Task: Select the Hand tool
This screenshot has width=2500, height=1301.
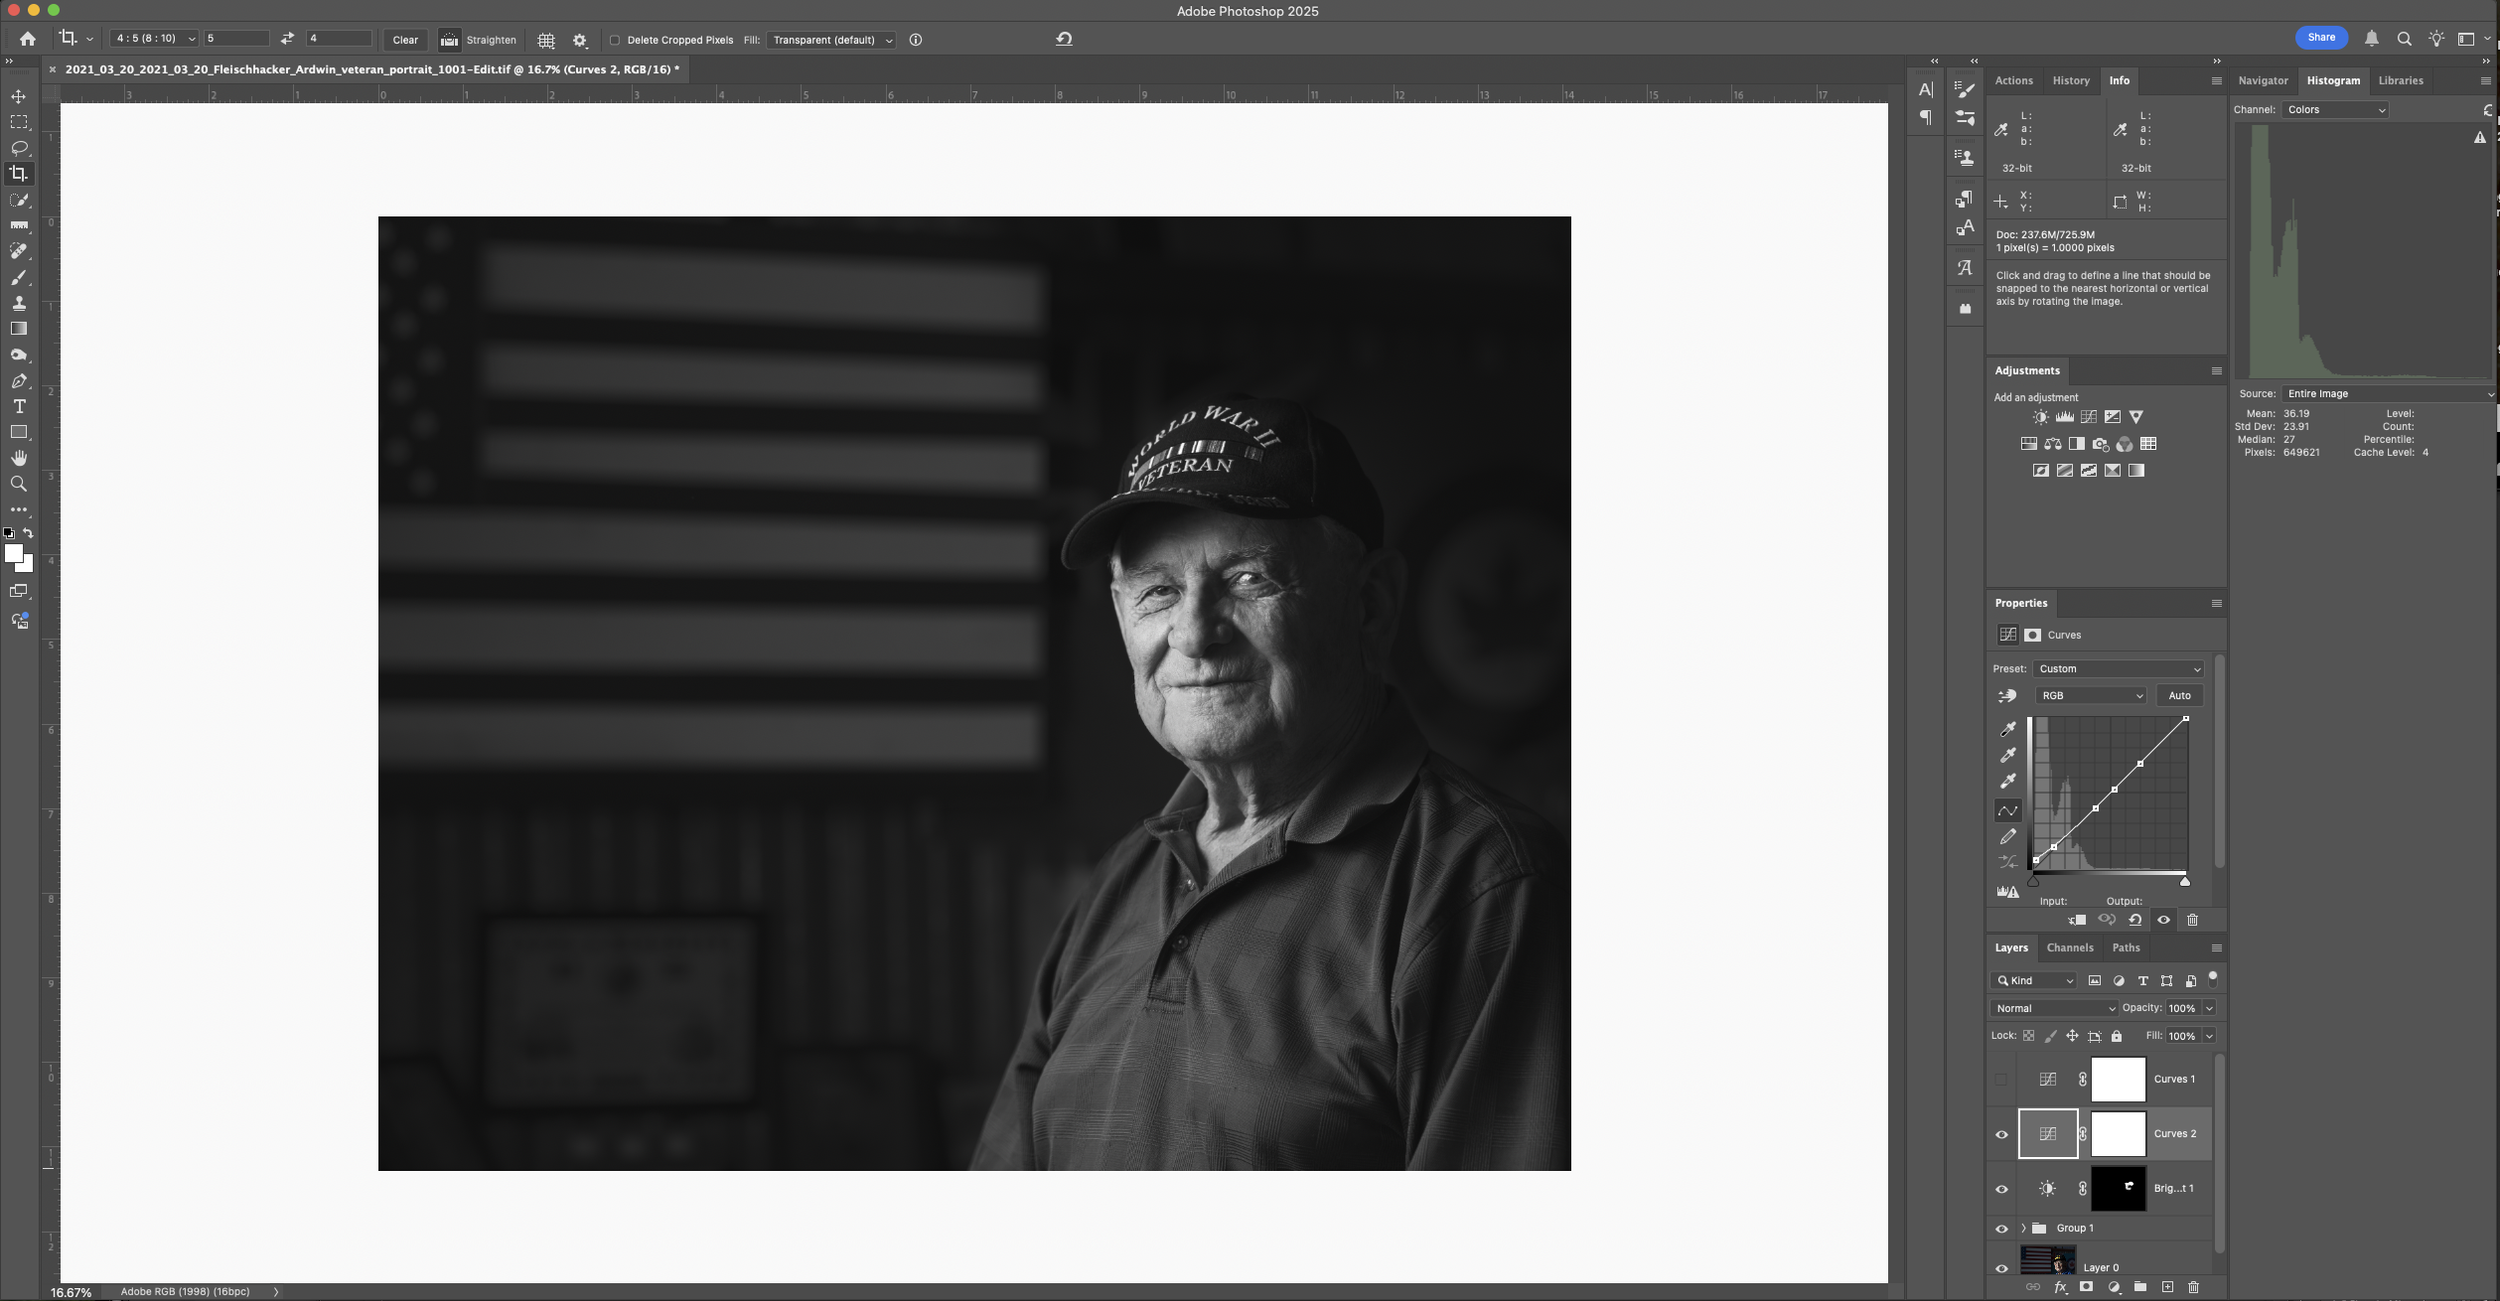Action: (19, 458)
